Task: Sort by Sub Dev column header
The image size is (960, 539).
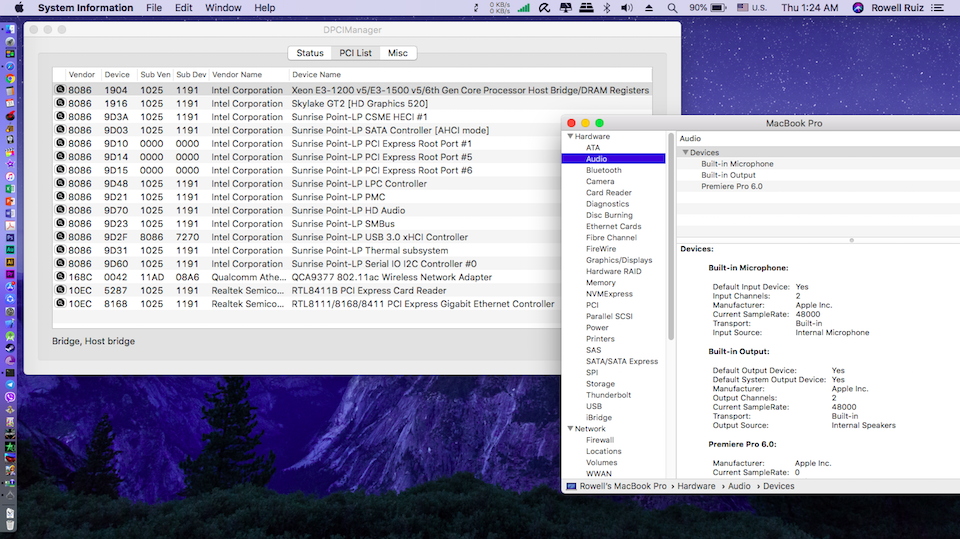Action: click(x=191, y=75)
